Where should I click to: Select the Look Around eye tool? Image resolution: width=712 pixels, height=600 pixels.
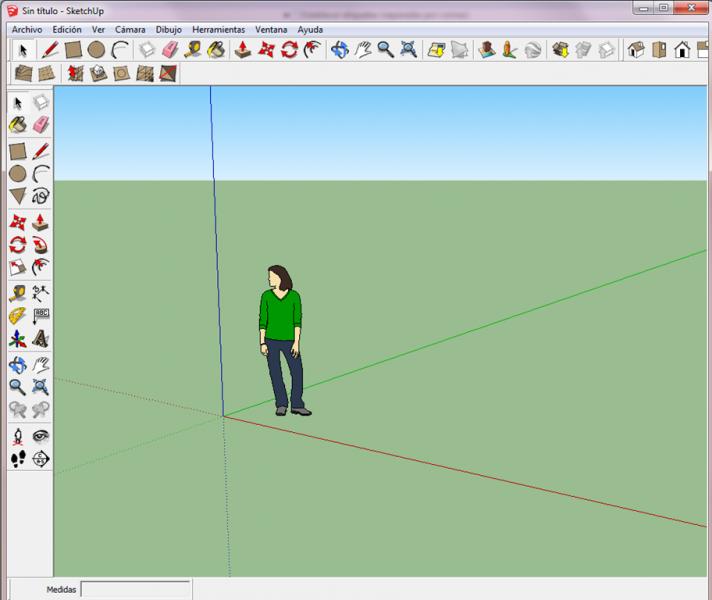(41, 436)
